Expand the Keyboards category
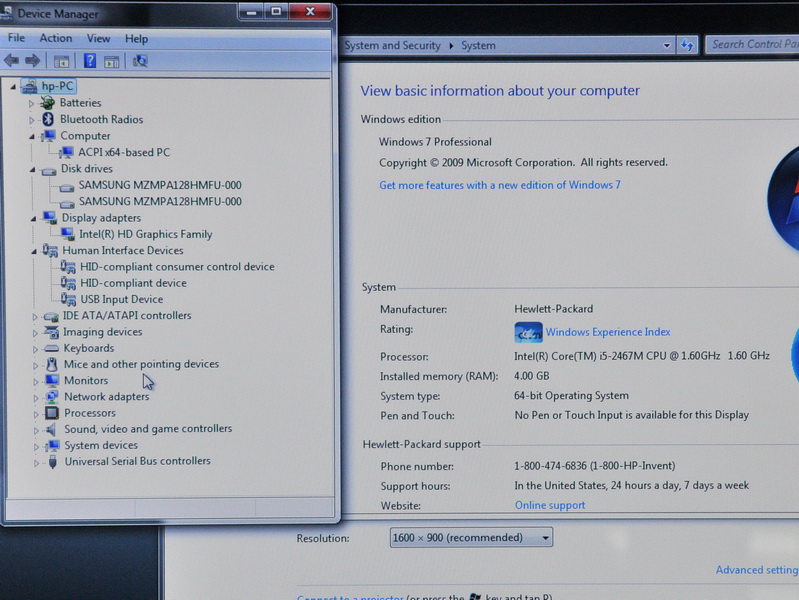The height and width of the screenshot is (600, 799). point(35,349)
